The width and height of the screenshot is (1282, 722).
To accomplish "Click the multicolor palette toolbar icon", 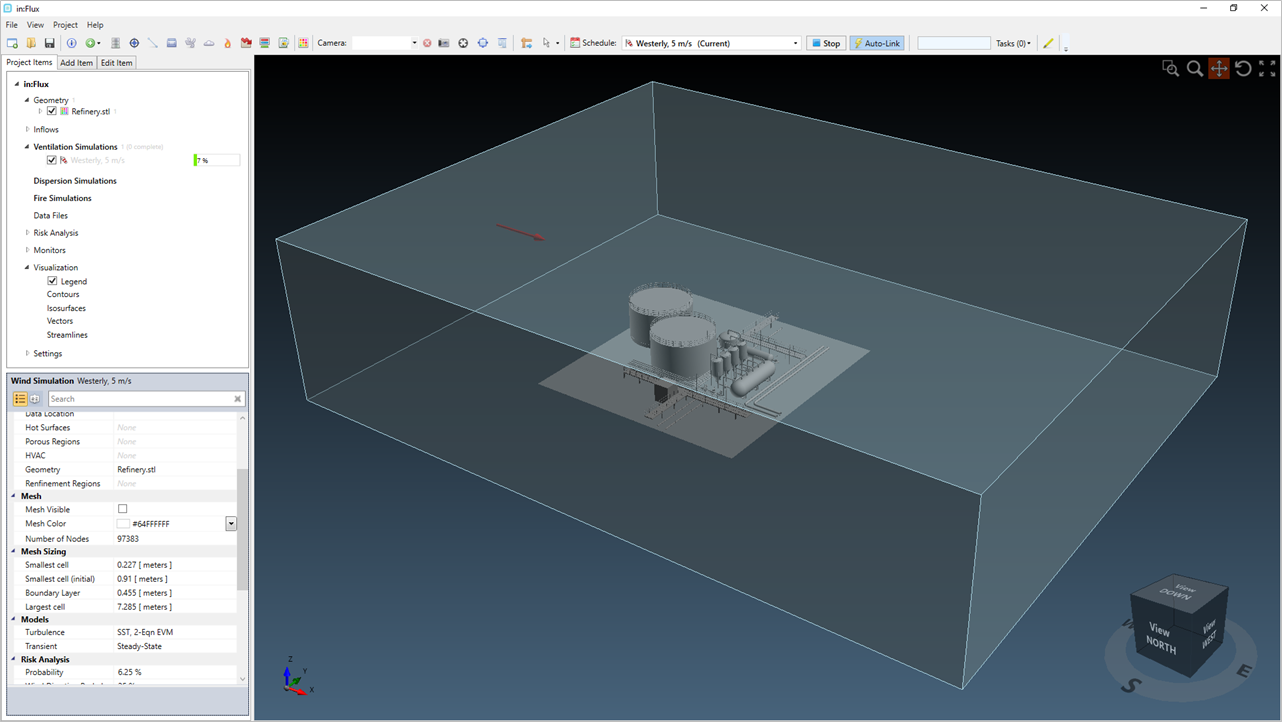I will [302, 43].
